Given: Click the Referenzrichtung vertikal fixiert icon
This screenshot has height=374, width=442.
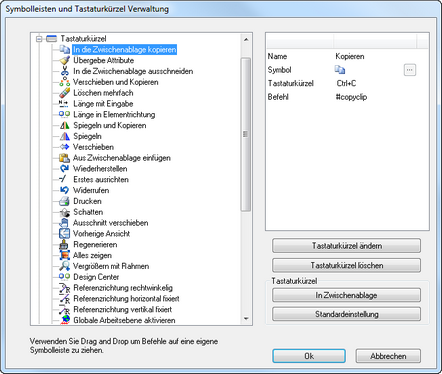Looking at the screenshot, I should 64,309.
